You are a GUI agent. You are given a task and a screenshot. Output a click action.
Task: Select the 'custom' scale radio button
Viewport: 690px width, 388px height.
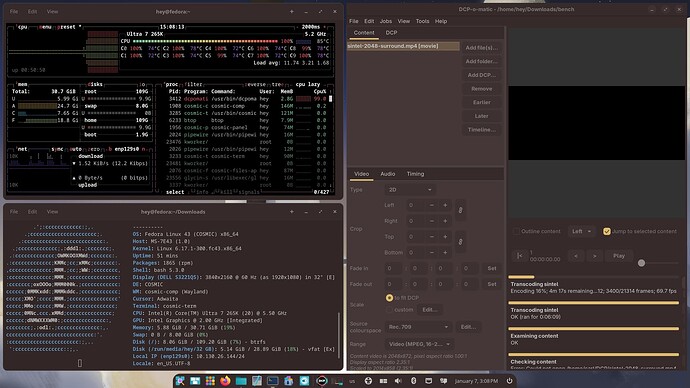coord(389,310)
